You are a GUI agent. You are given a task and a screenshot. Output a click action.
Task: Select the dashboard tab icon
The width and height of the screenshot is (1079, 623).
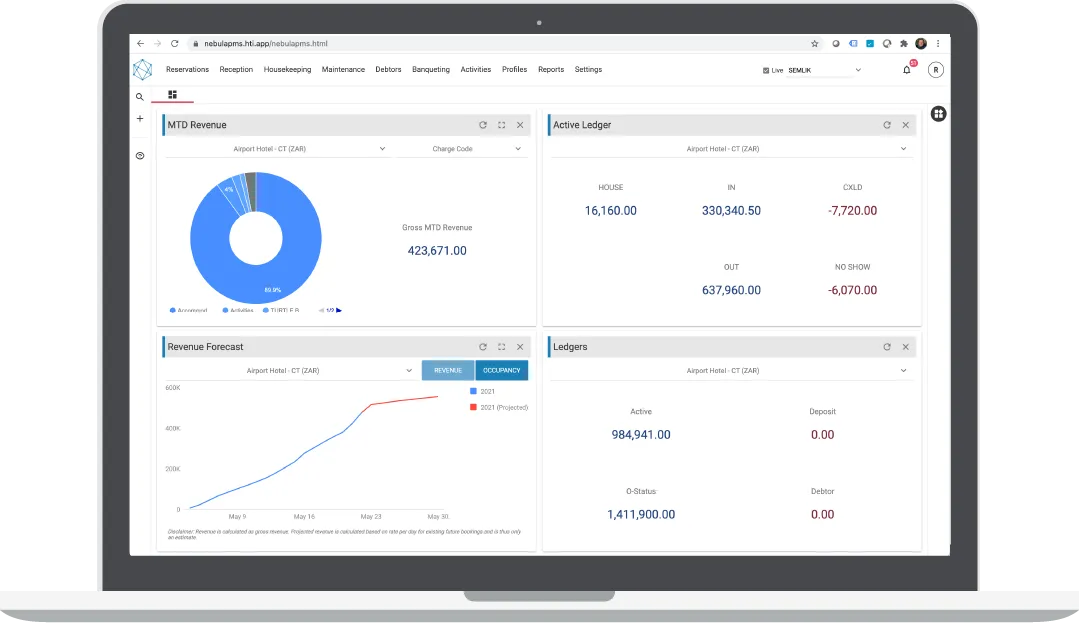(x=173, y=94)
